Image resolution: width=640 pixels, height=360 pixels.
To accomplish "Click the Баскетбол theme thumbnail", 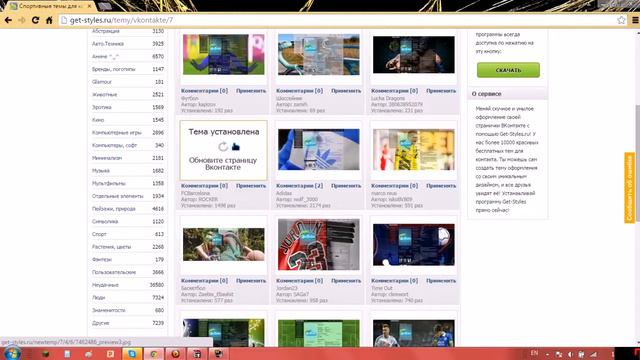I will coord(224,244).
